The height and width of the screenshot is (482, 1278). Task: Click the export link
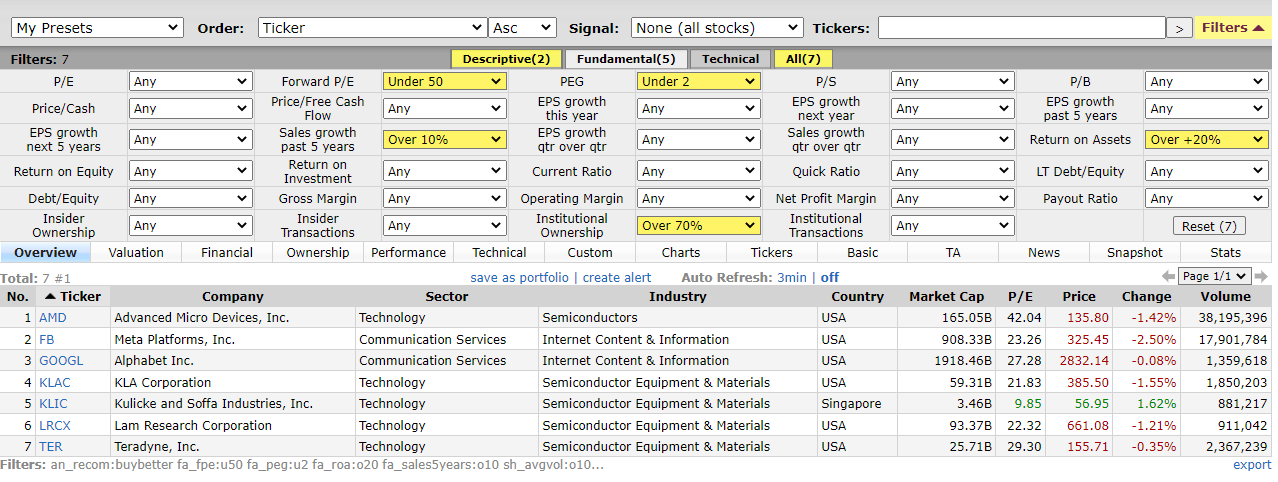(x=1252, y=465)
